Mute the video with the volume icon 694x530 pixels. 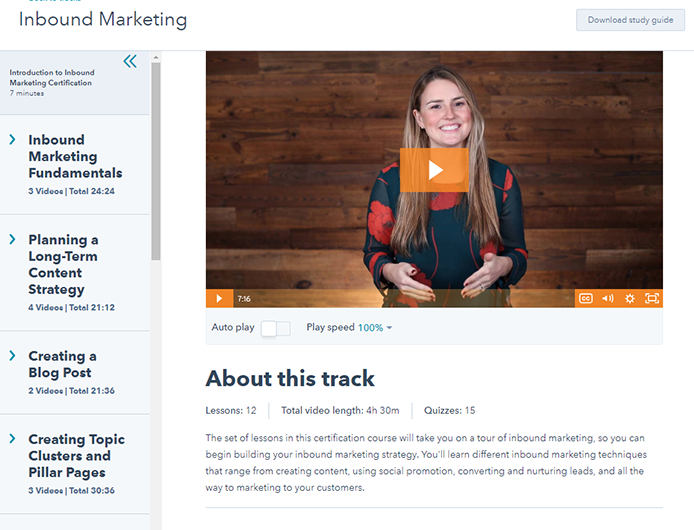[608, 298]
